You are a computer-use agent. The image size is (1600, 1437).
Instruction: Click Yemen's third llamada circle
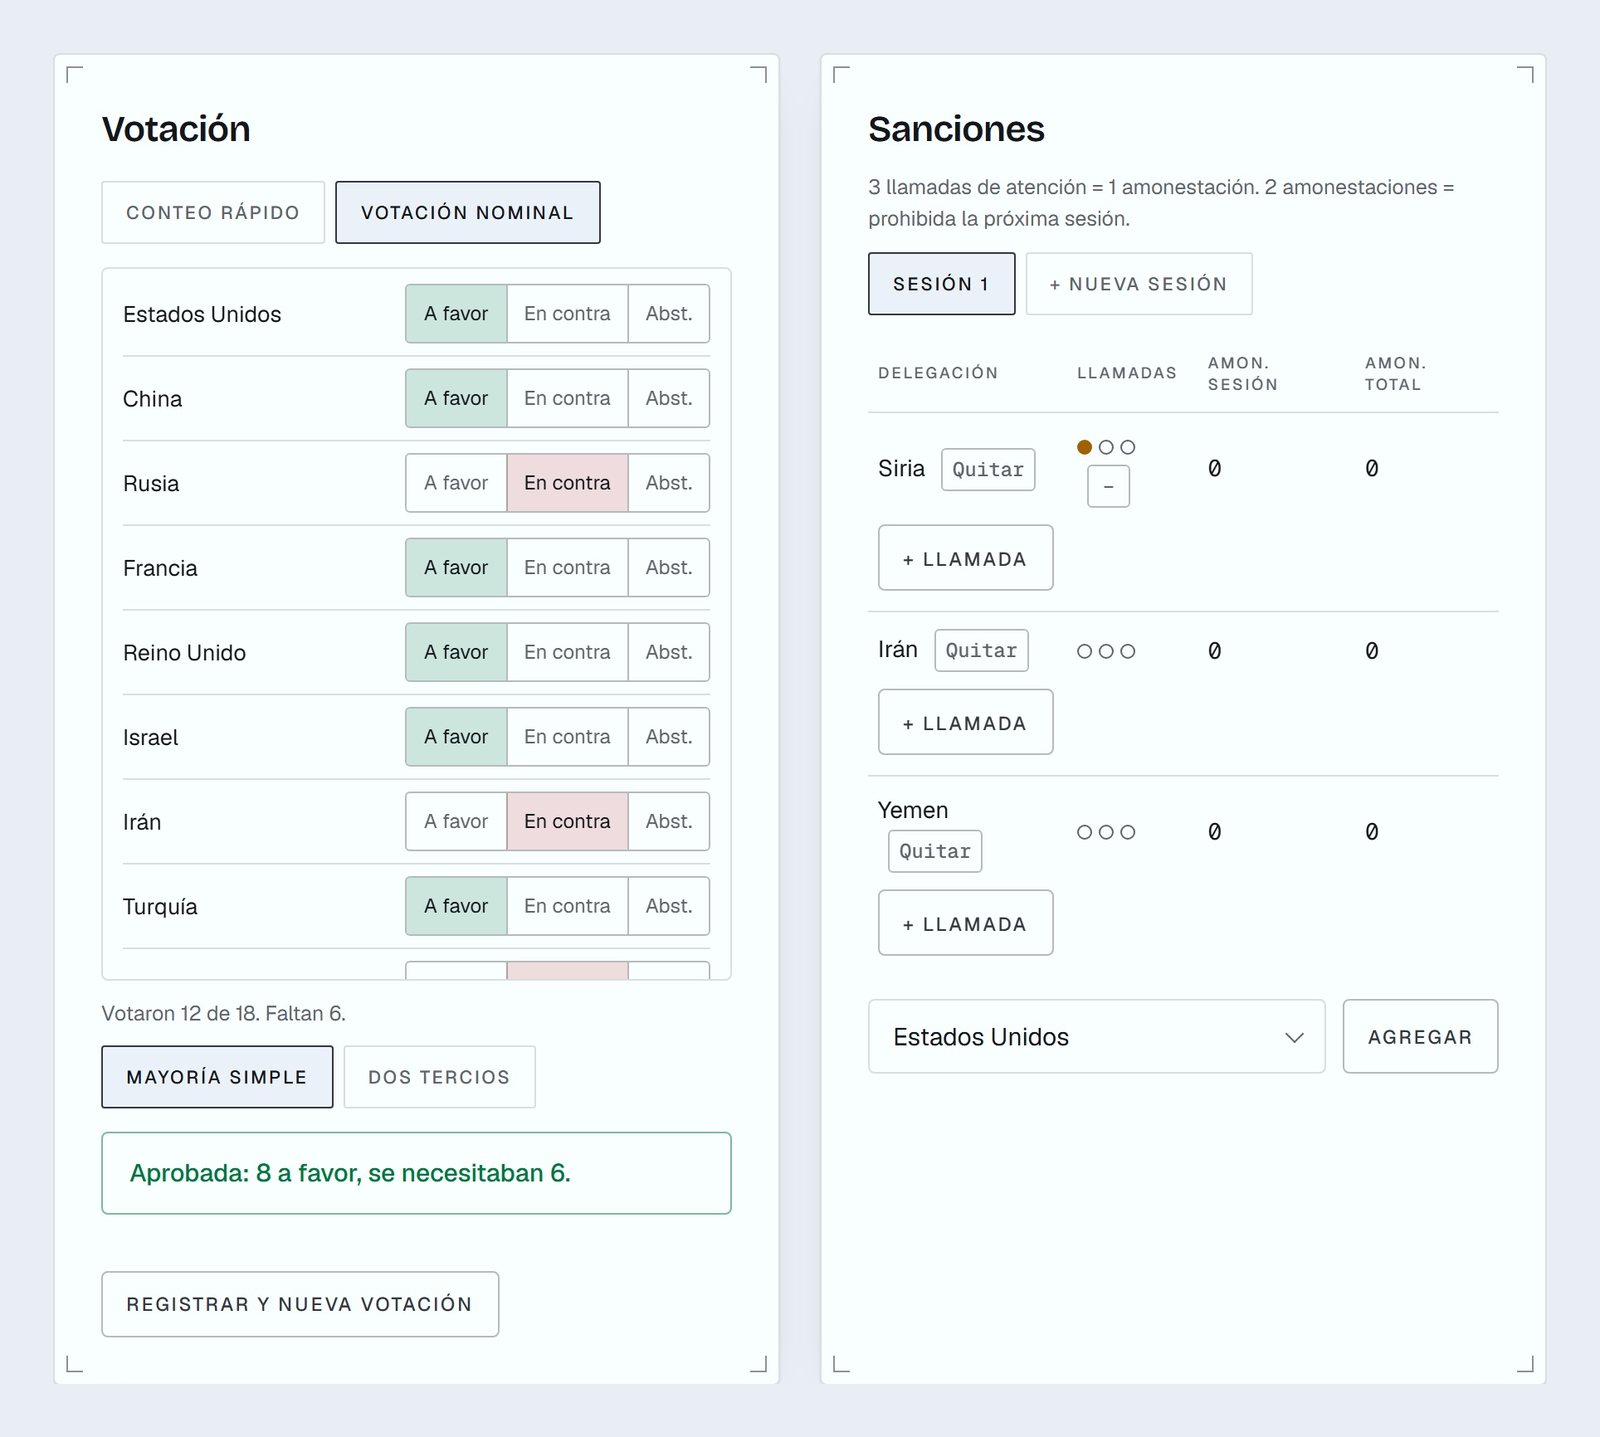(1128, 832)
